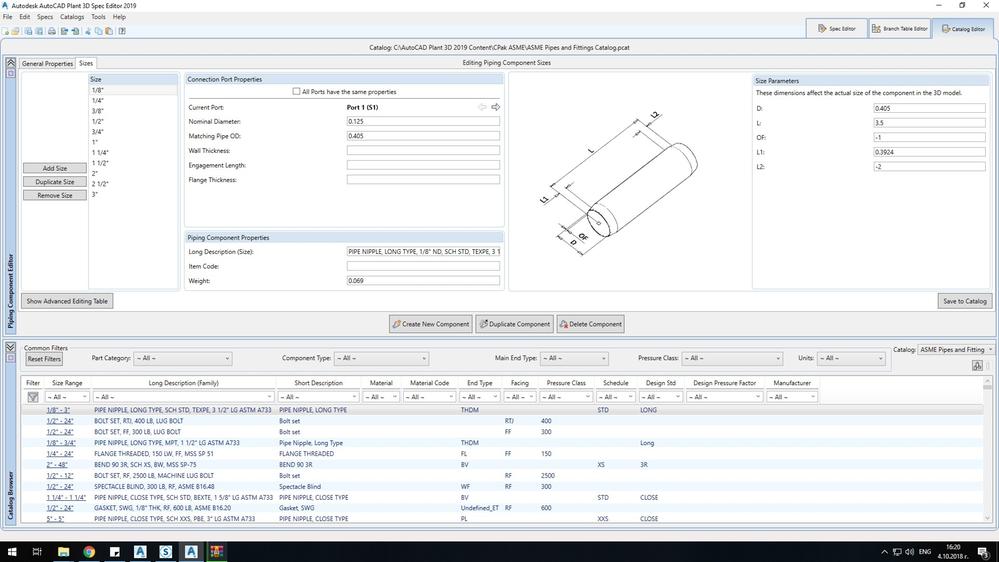Click the pin square icon below editor chevron
The height and width of the screenshot is (562, 999).
(x=11, y=73)
